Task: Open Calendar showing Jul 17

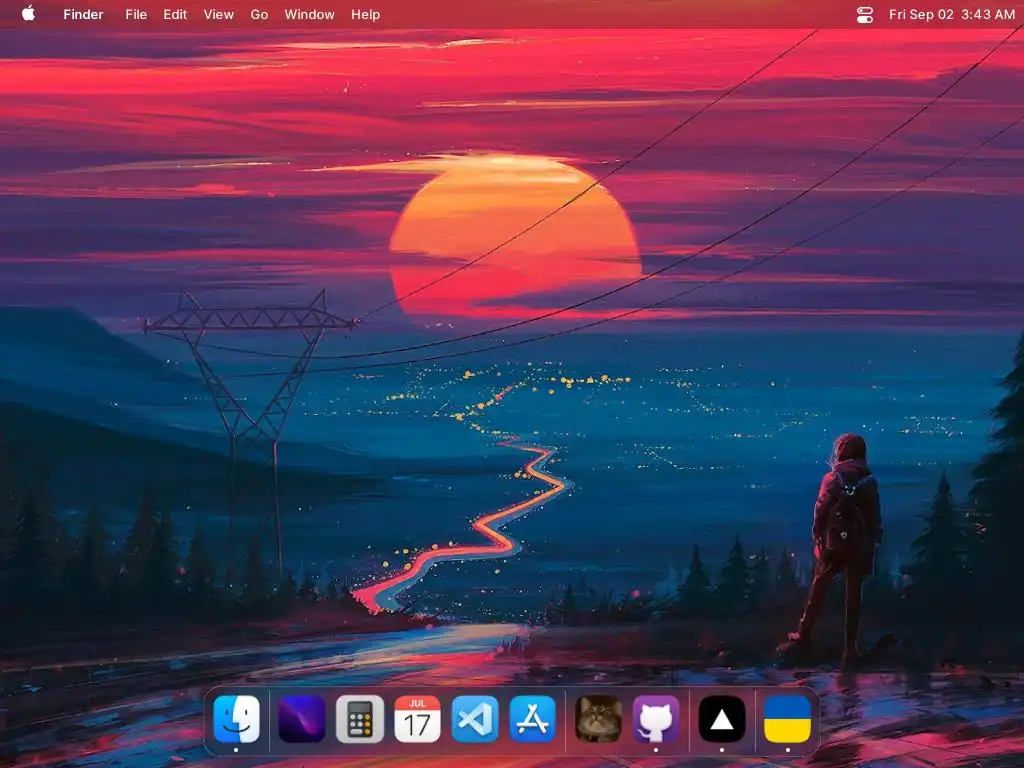Action: point(417,719)
